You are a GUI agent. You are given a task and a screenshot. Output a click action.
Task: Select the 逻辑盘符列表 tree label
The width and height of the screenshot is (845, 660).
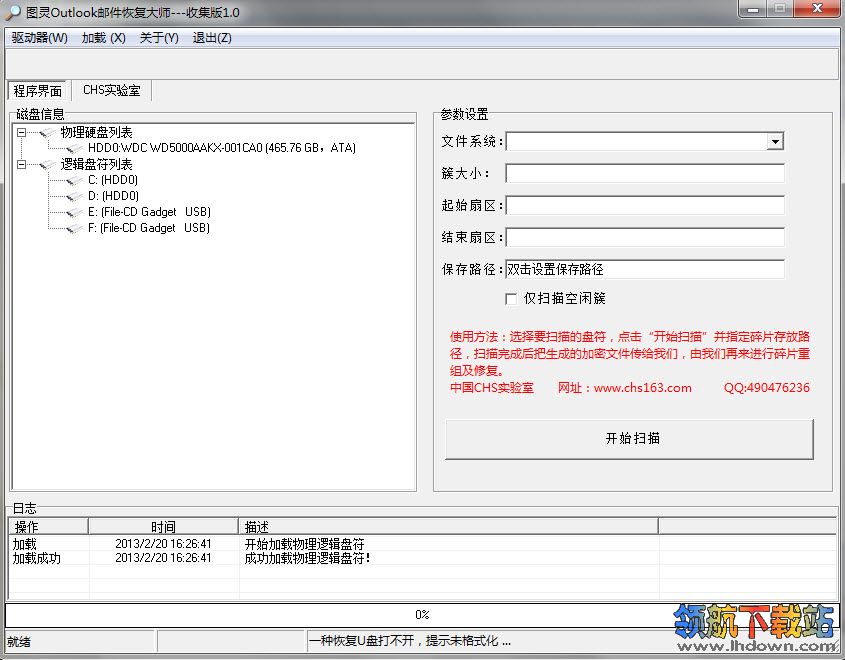pyautogui.click(x=96, y=164)
